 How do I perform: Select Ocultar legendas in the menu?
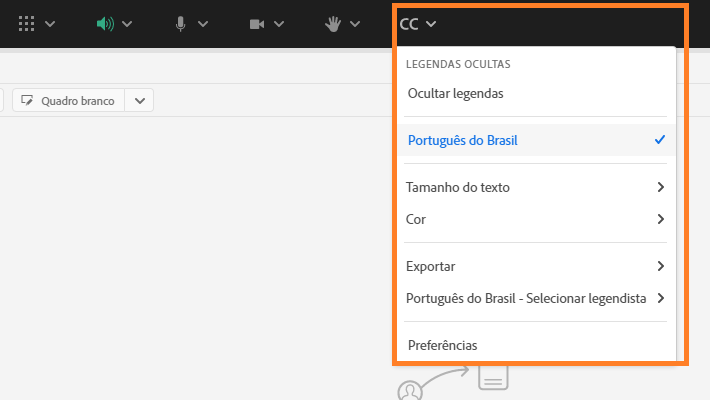455,93
